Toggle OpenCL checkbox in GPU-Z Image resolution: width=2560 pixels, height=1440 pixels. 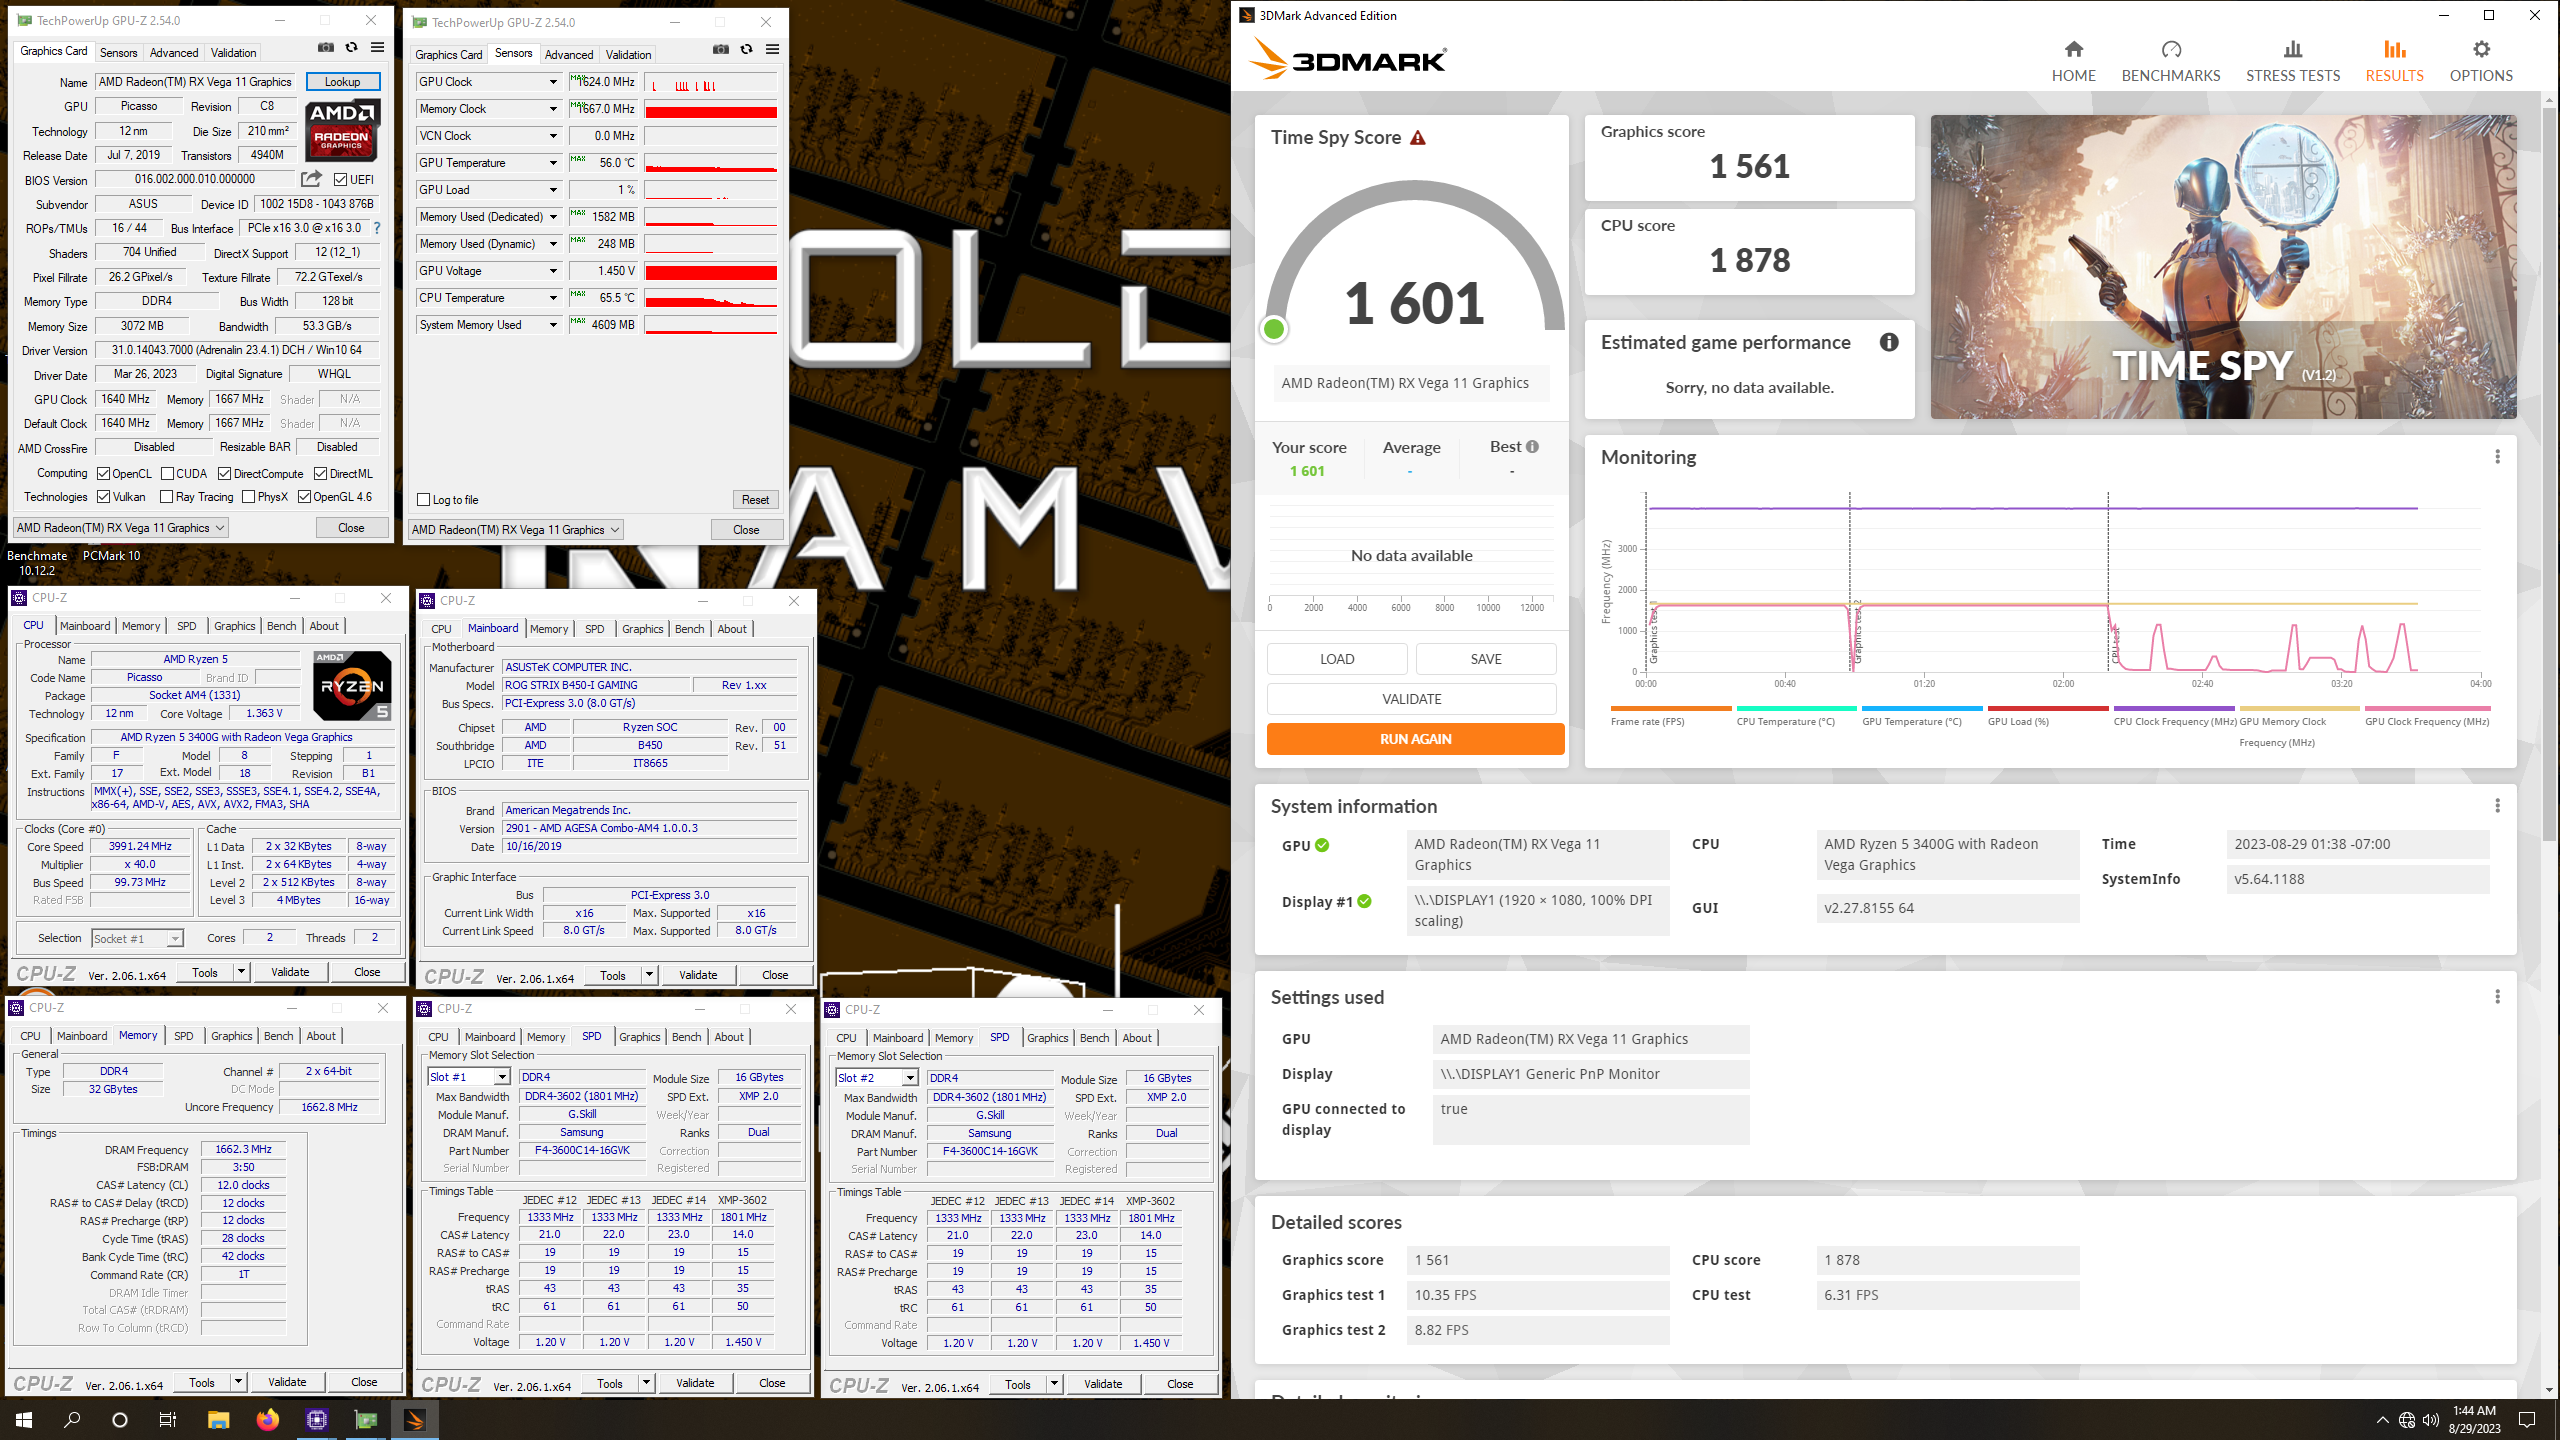(104, 474)
